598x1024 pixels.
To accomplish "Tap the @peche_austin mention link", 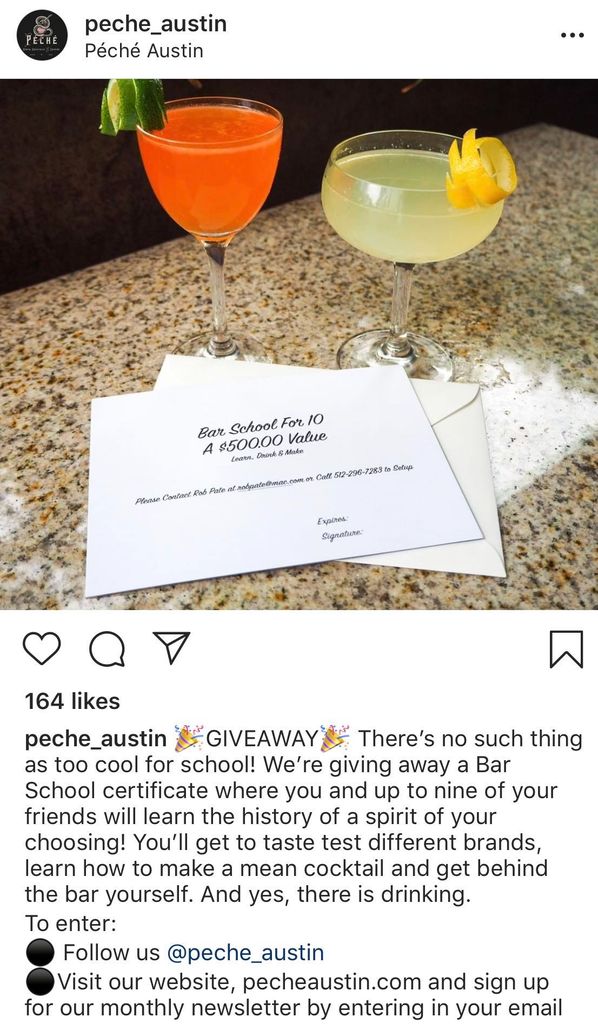I will click(245, 952).
